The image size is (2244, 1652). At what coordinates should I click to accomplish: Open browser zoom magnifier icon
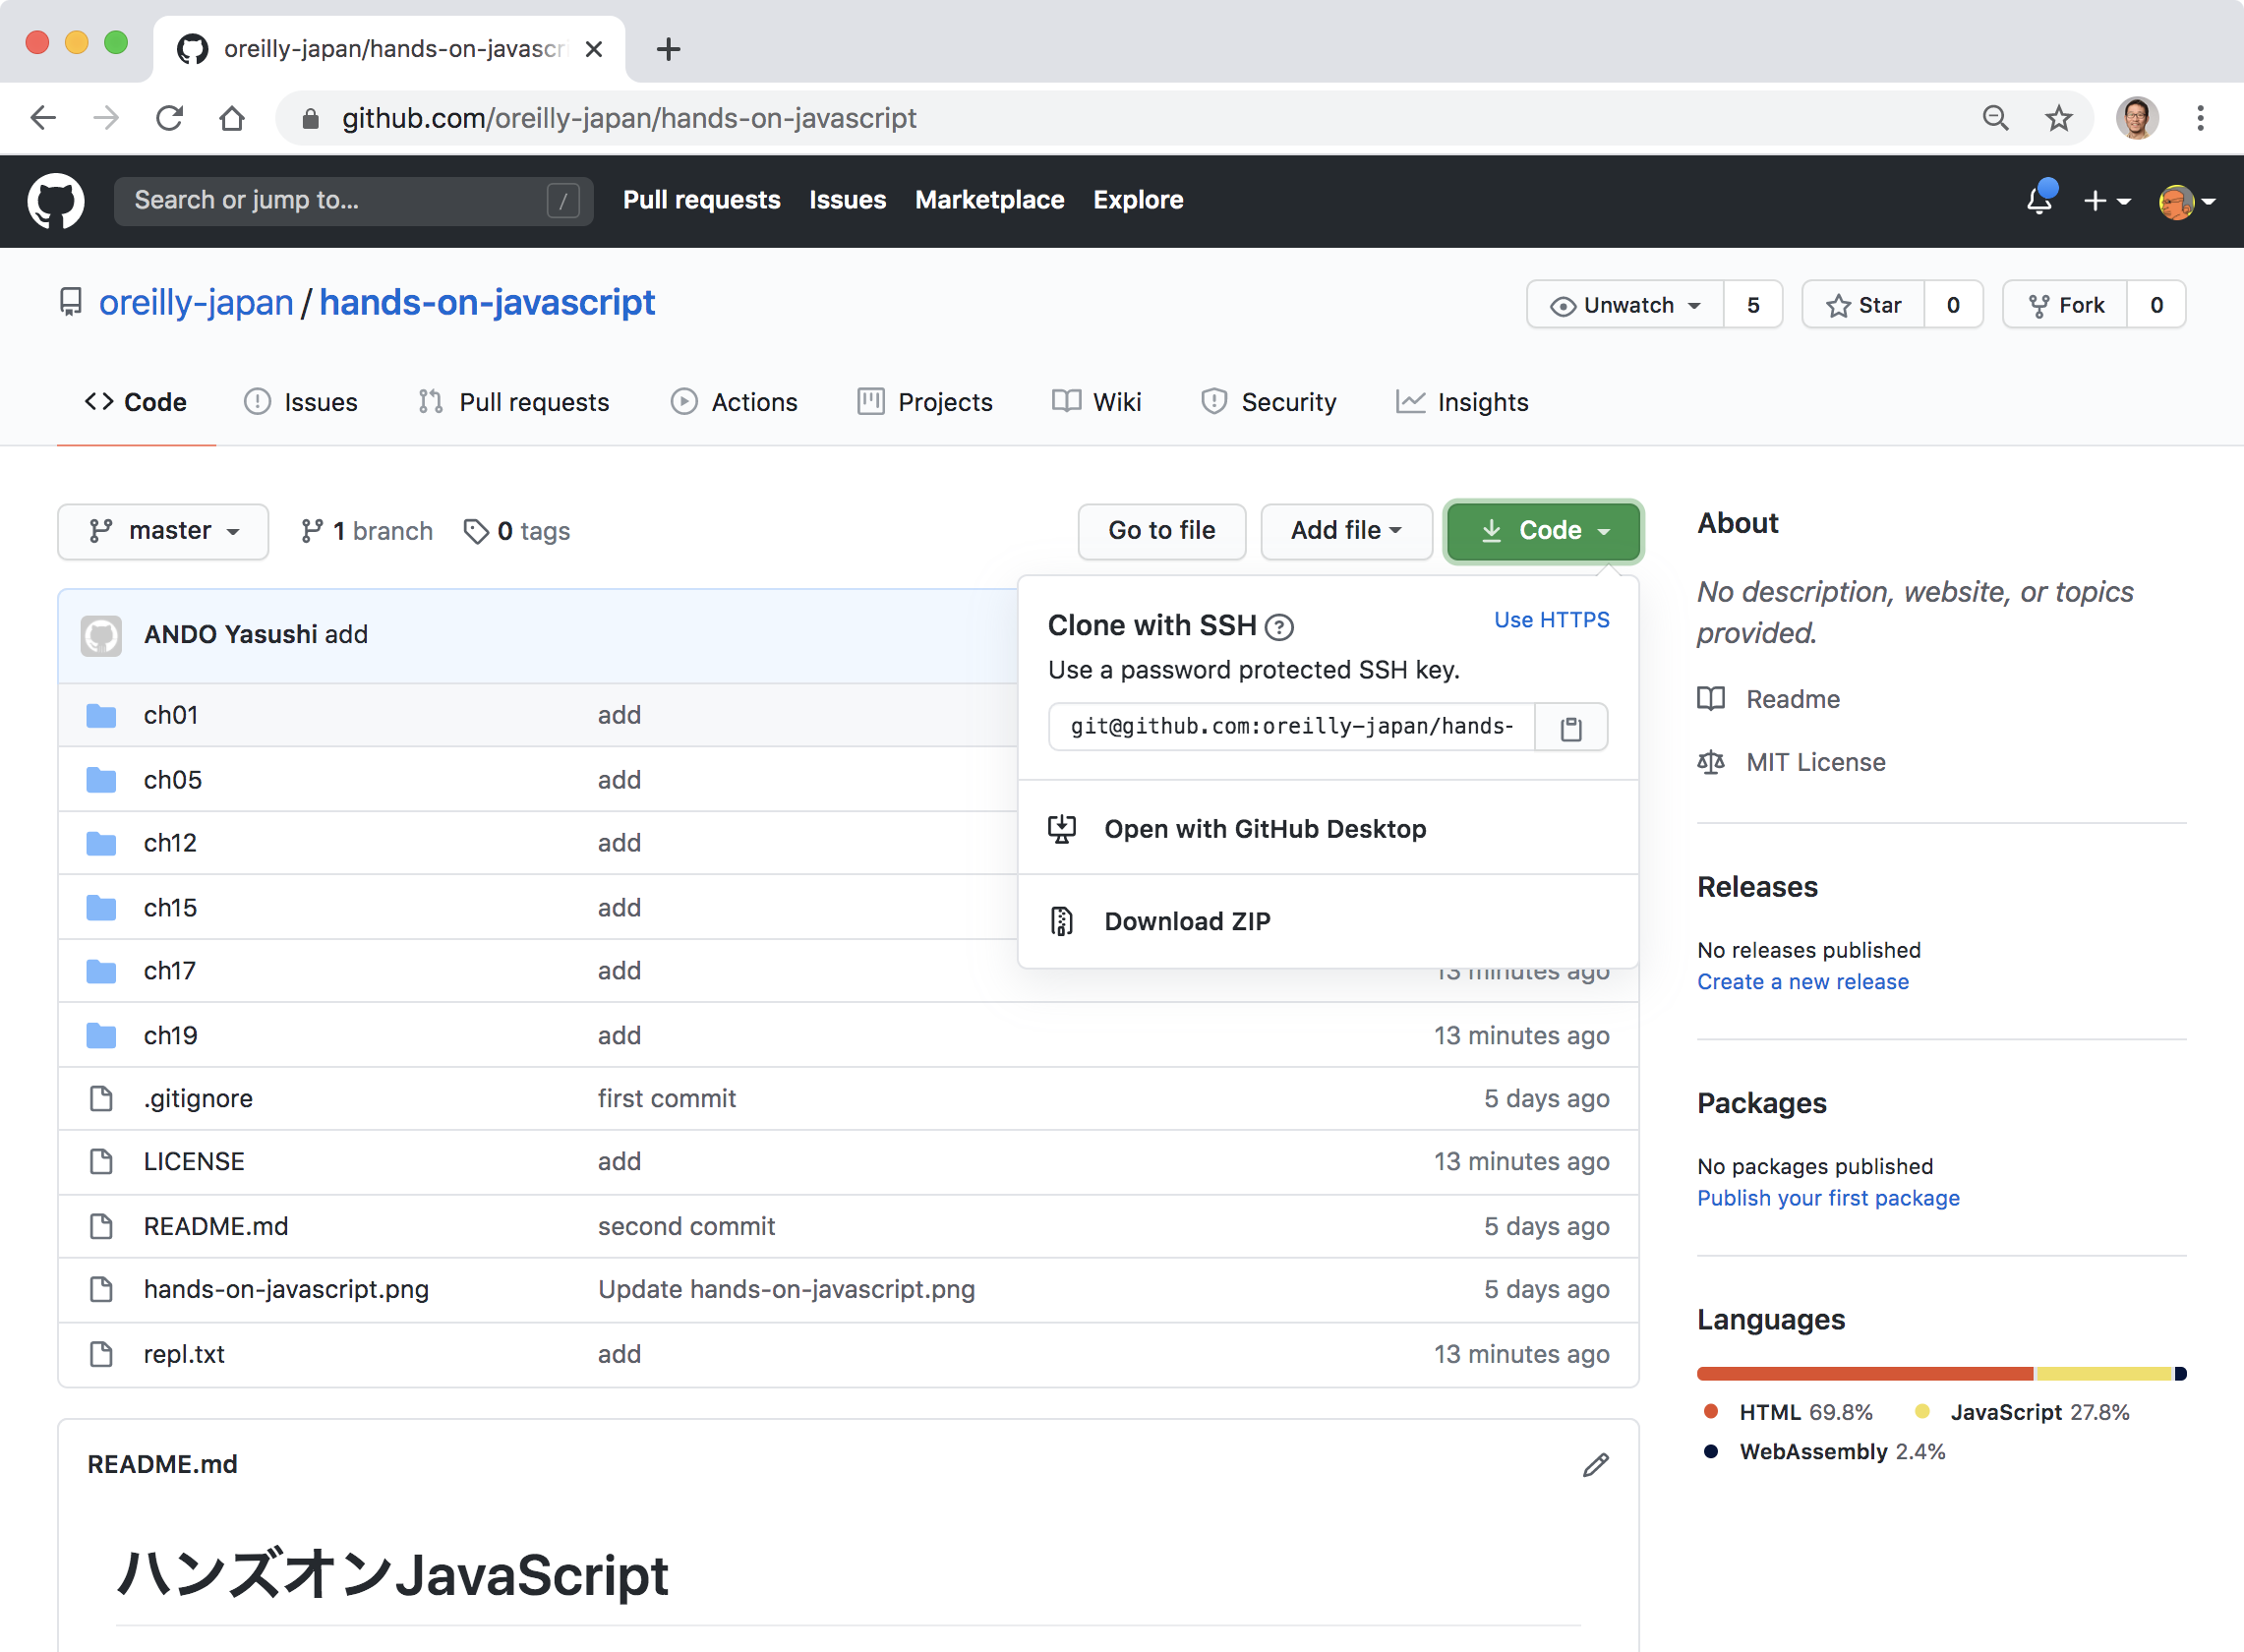point(1996,118)
